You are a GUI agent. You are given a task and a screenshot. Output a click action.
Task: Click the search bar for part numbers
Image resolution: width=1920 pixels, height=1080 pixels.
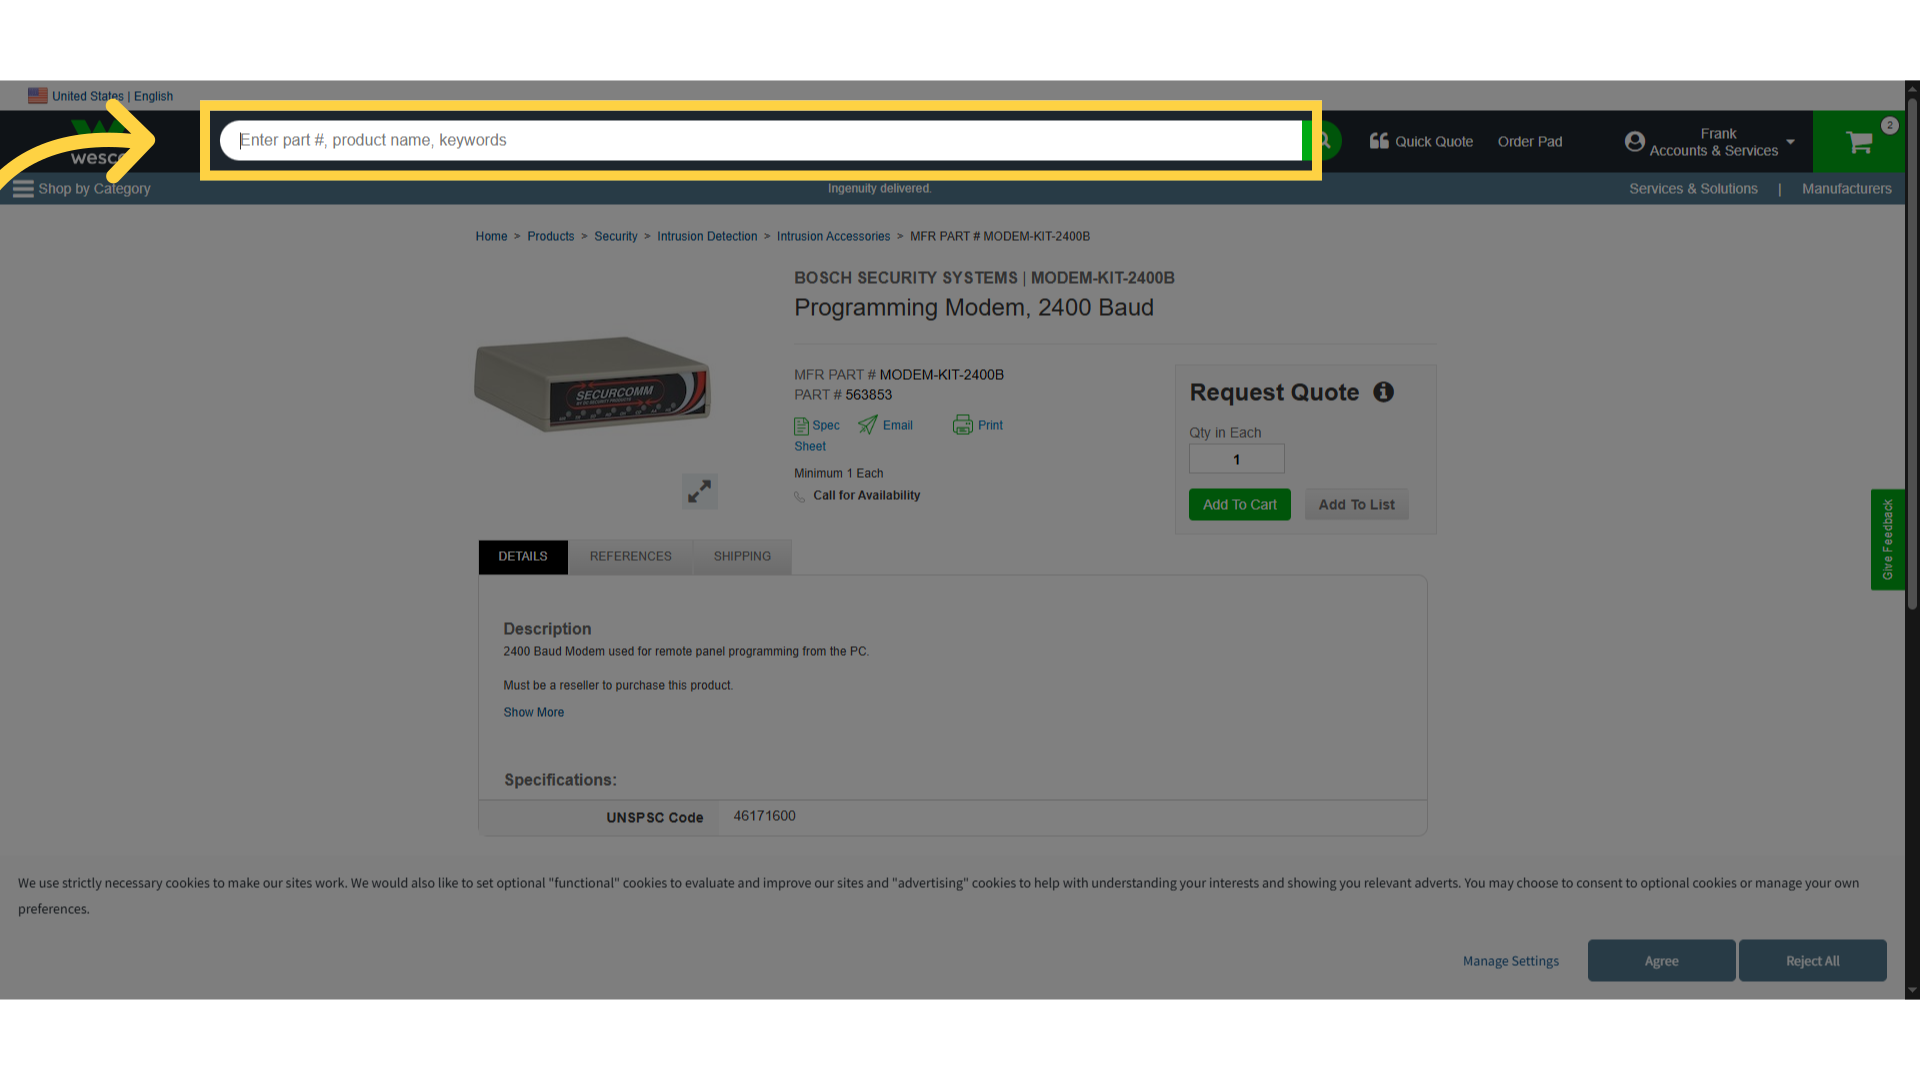click(760, 140)
